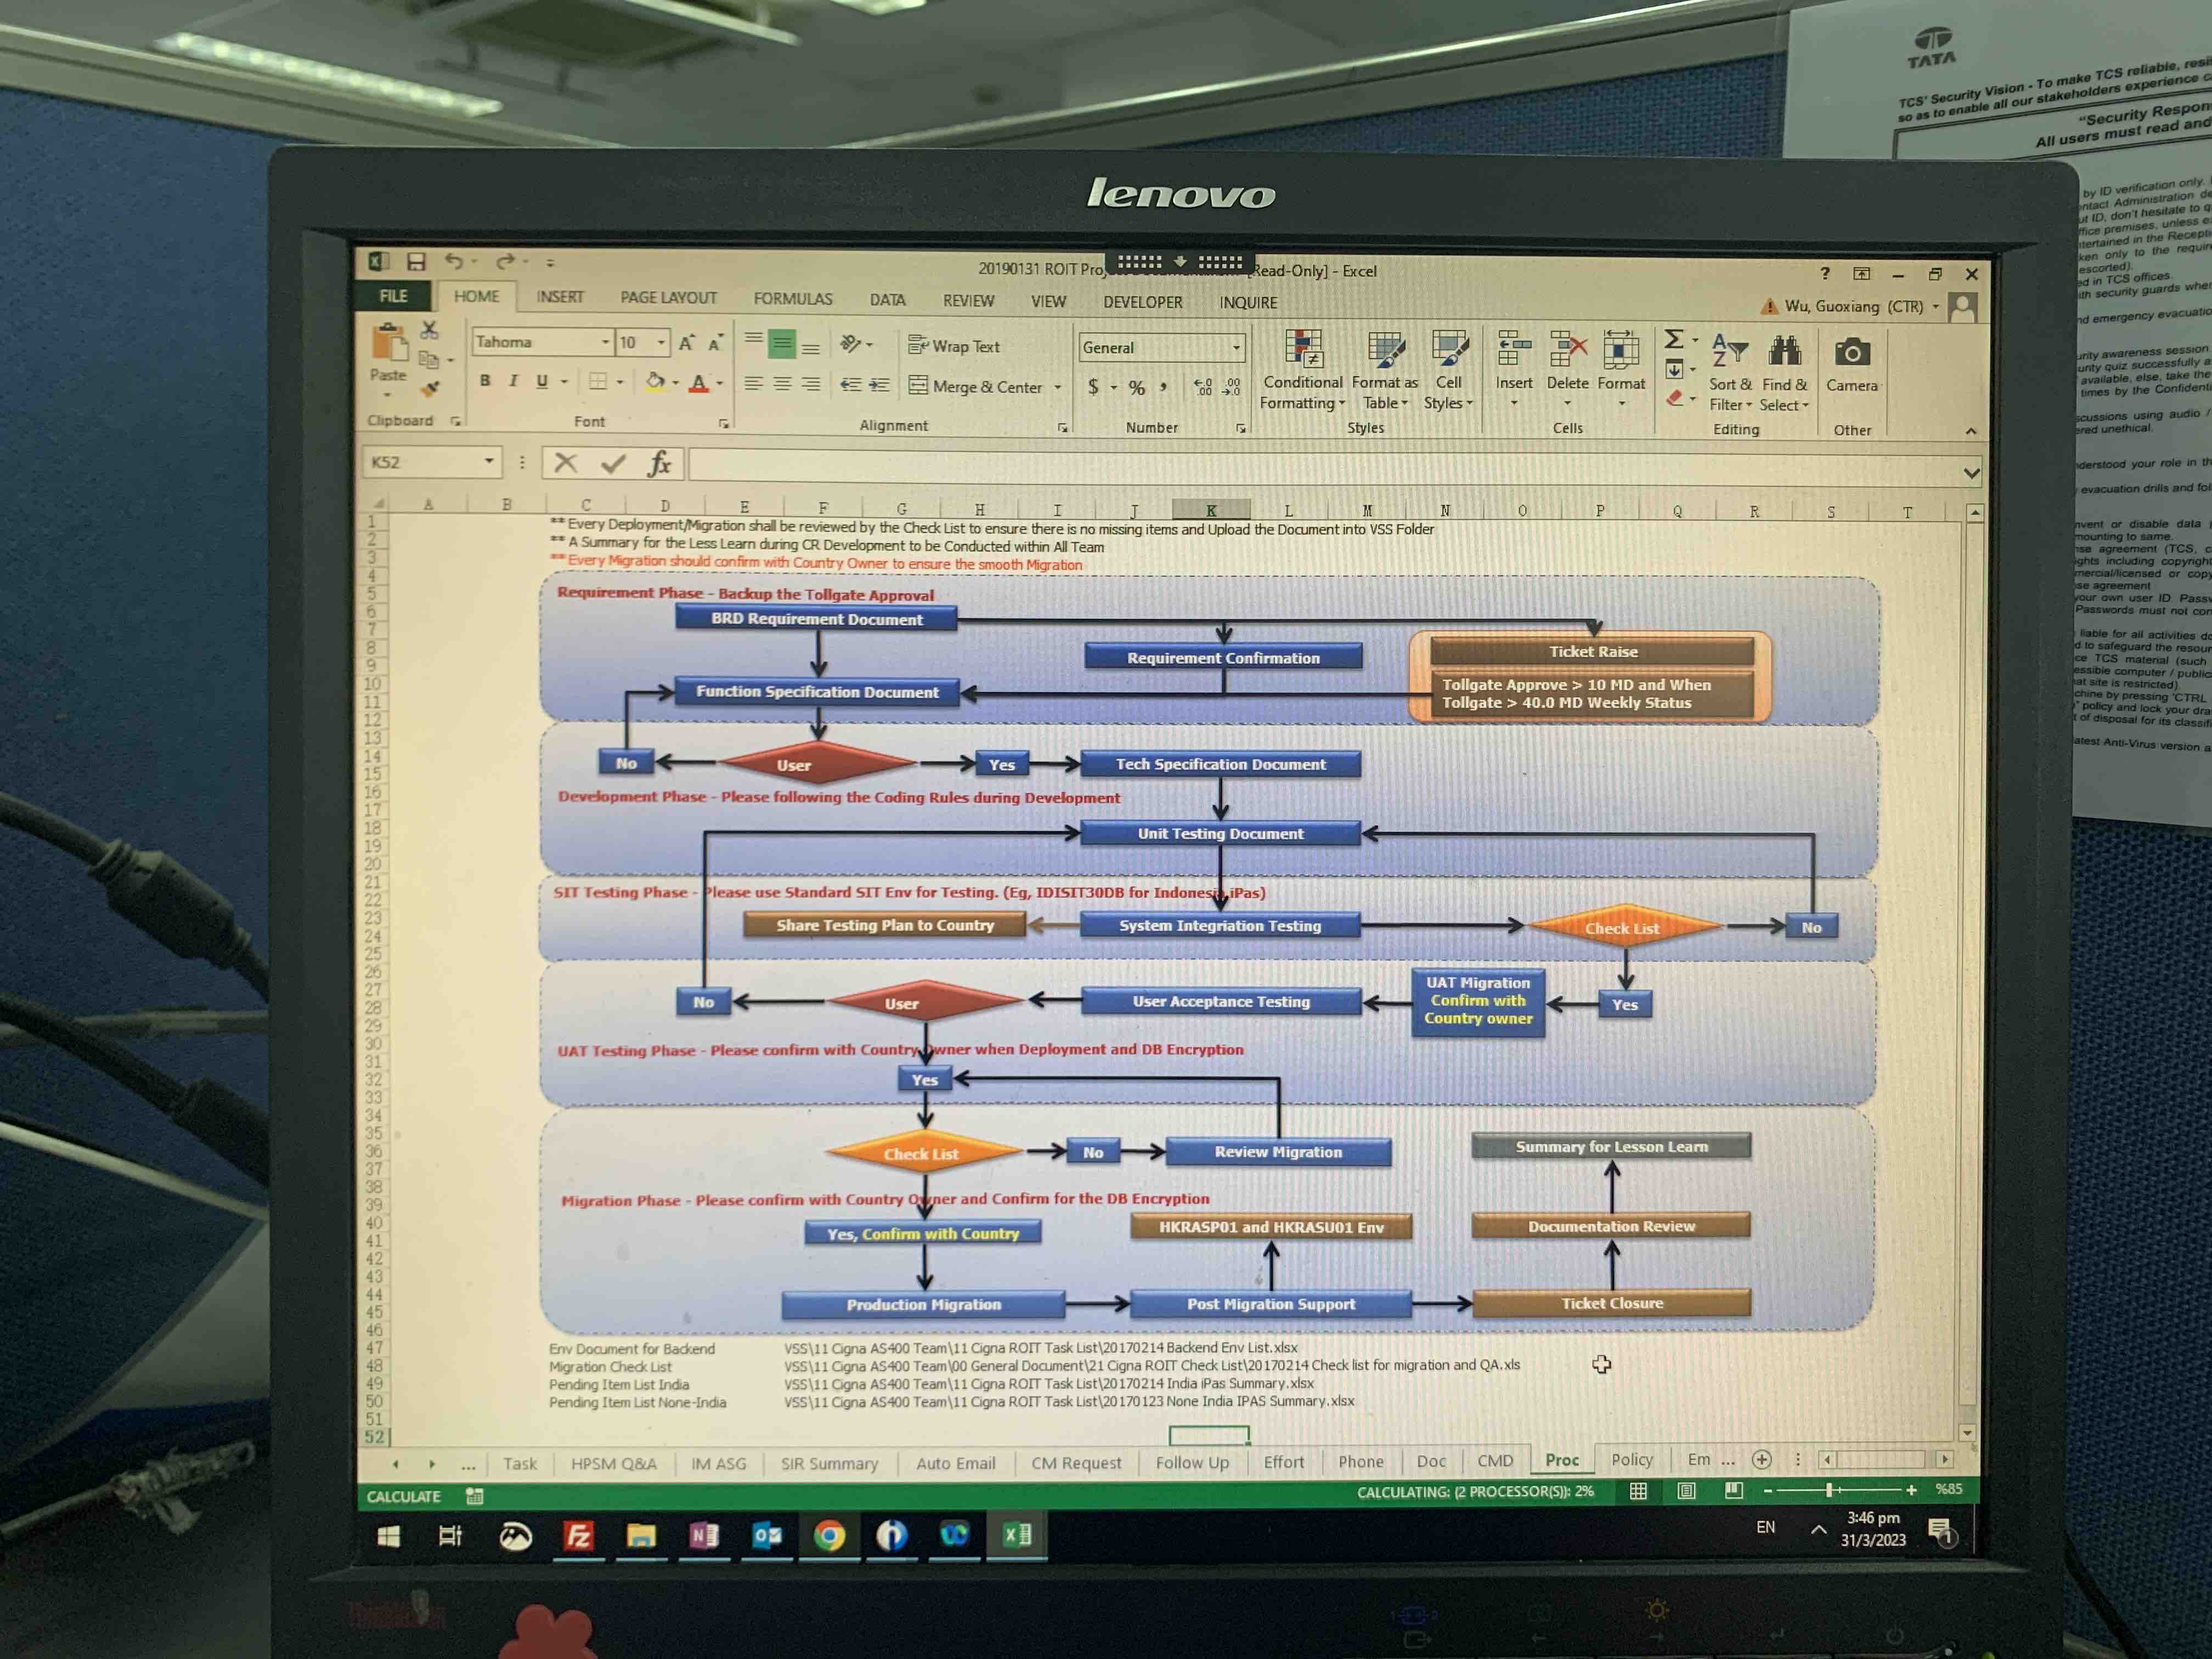Click Merge & Center button
The image size is (2212, 1659).
(x=976, y=386)
